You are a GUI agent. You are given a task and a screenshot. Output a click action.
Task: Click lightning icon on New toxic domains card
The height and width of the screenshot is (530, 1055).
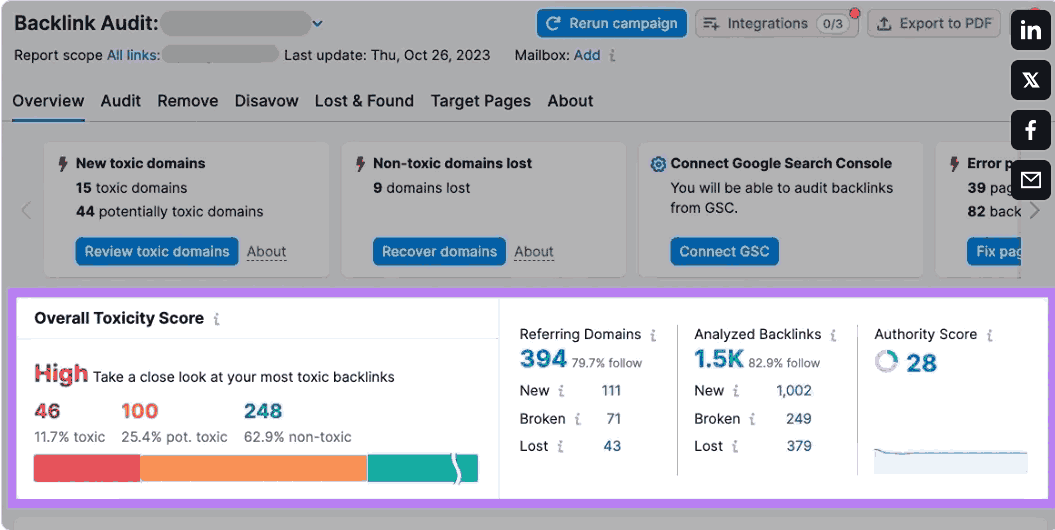click(x=63, y=163)
